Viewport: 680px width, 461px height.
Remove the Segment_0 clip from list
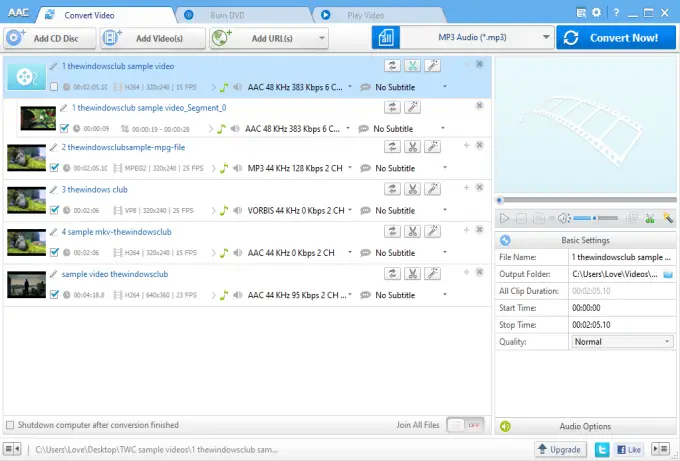click(x=479, y=105)
